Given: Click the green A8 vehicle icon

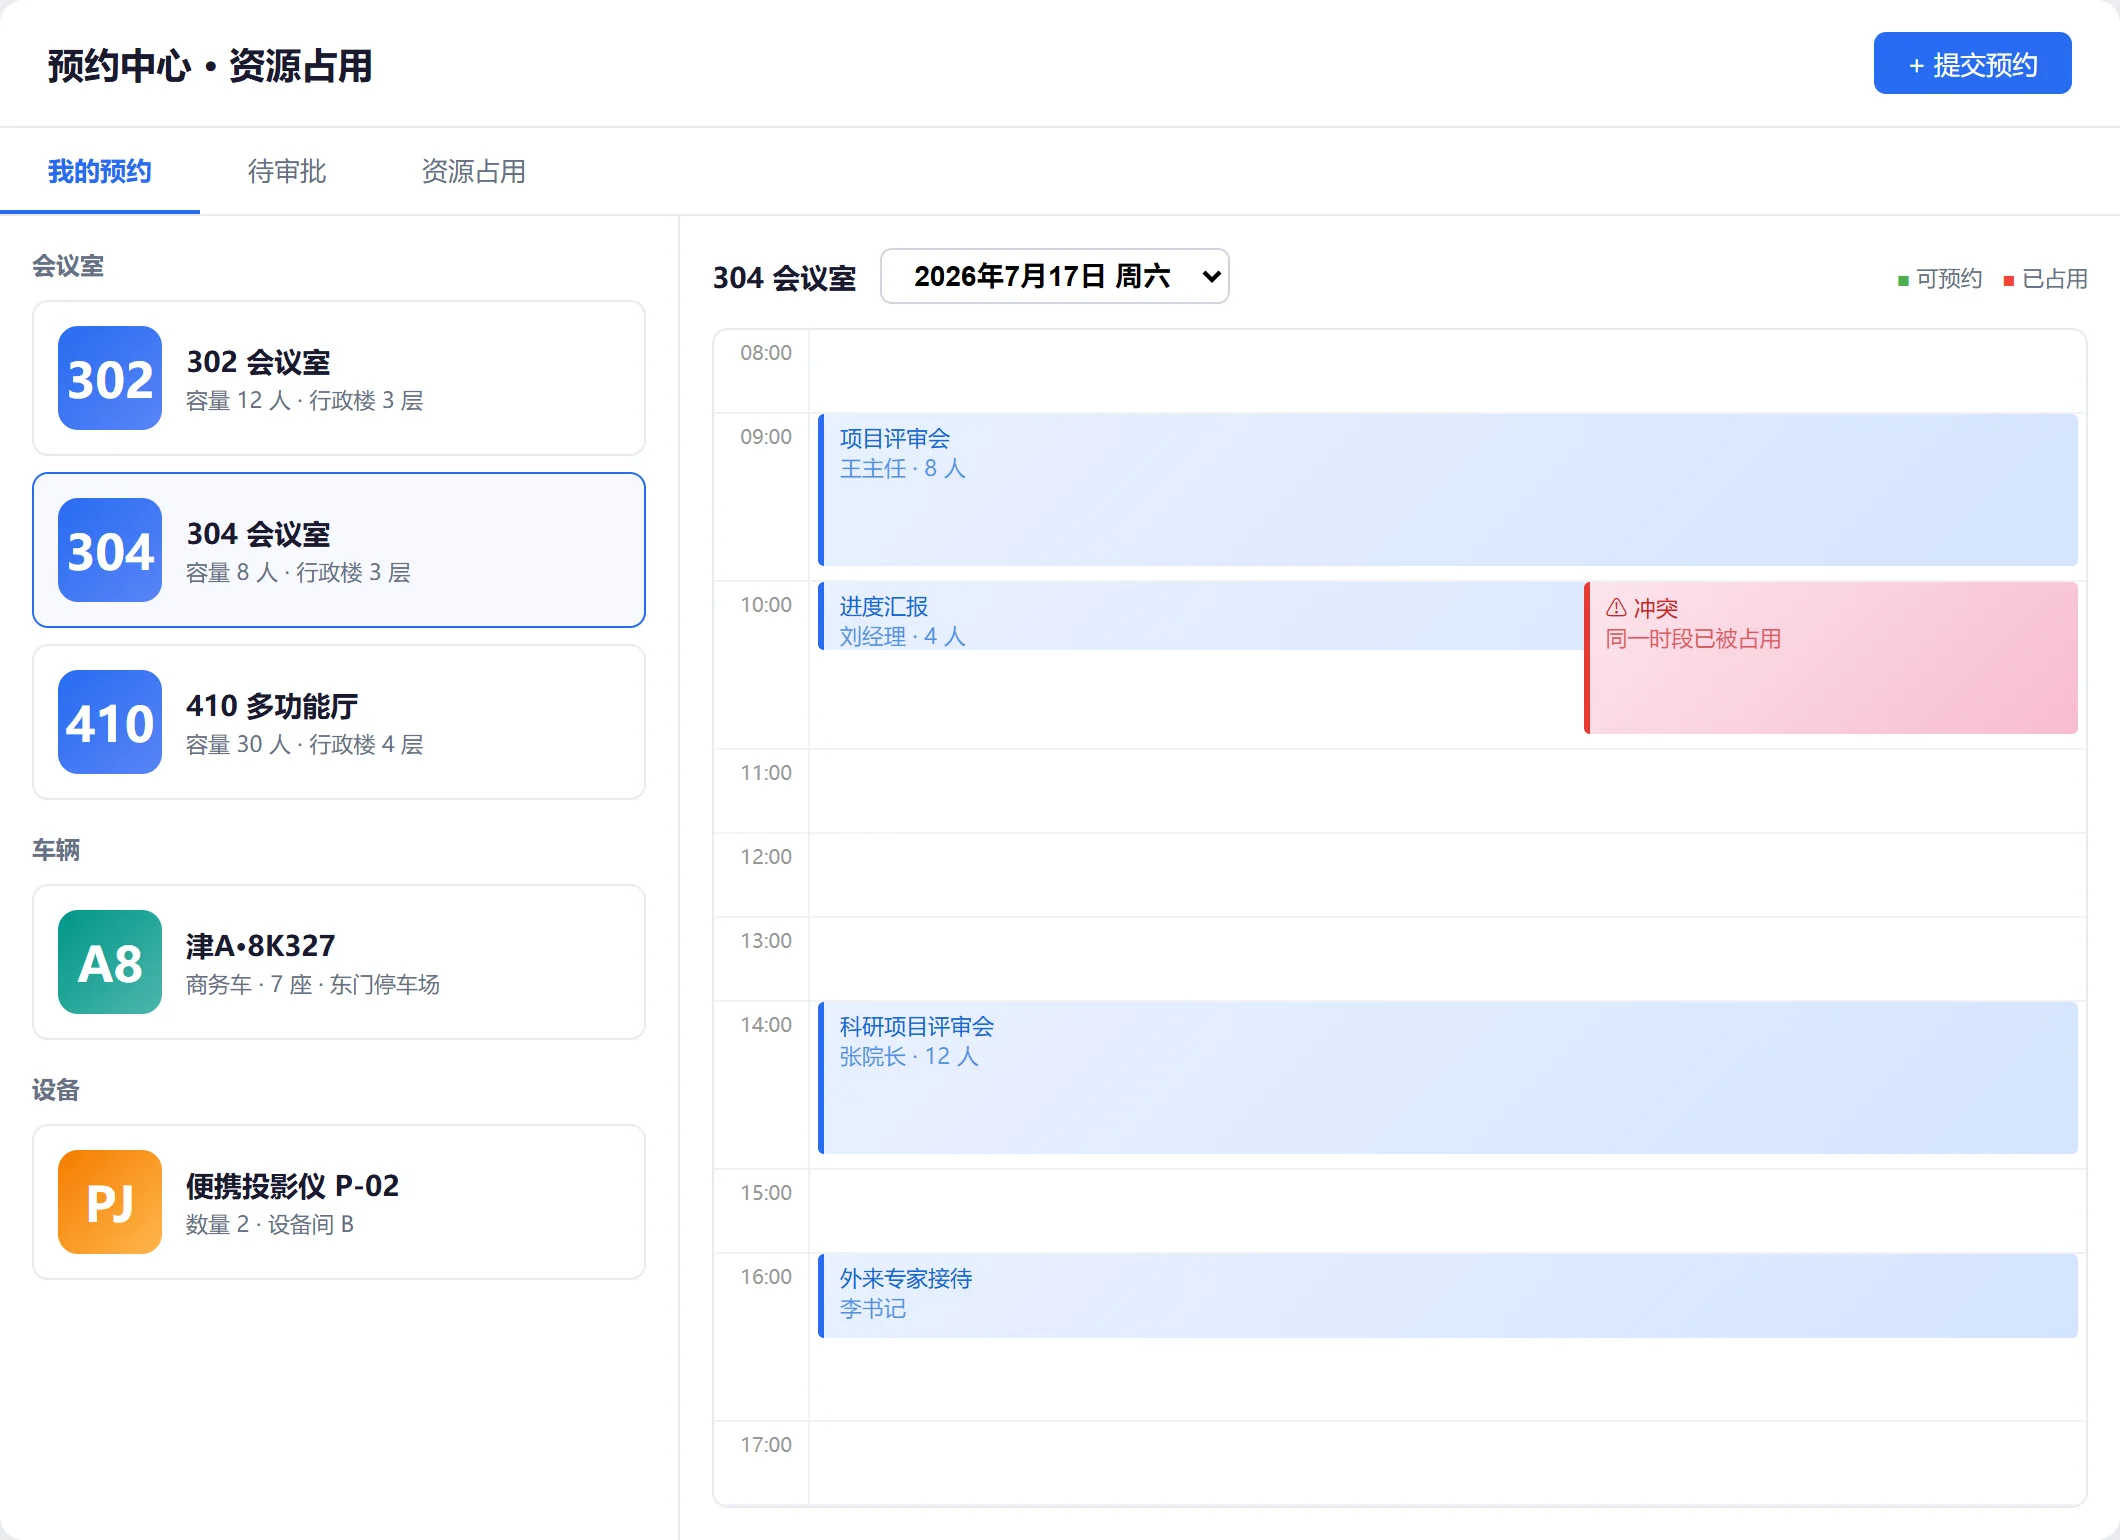Looking at the screenshot, I should tap(110, 962).
